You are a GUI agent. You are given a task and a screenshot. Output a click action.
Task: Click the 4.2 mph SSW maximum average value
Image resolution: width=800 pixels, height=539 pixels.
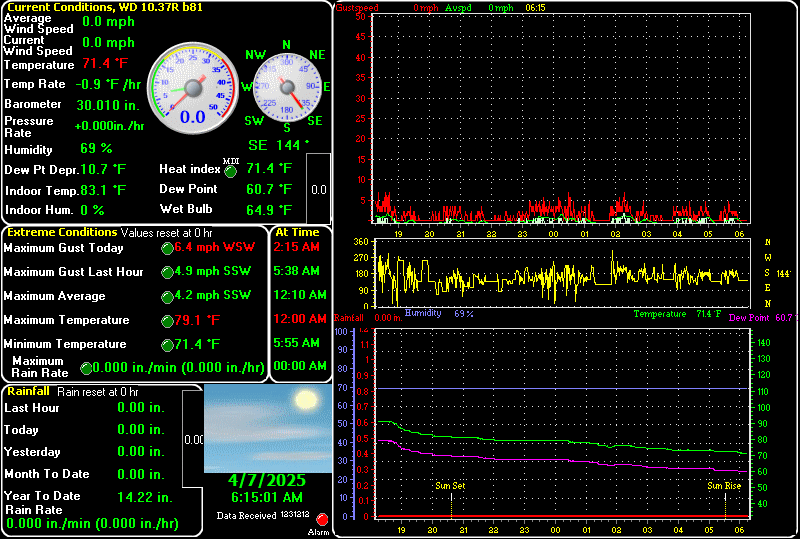(213, 295)
